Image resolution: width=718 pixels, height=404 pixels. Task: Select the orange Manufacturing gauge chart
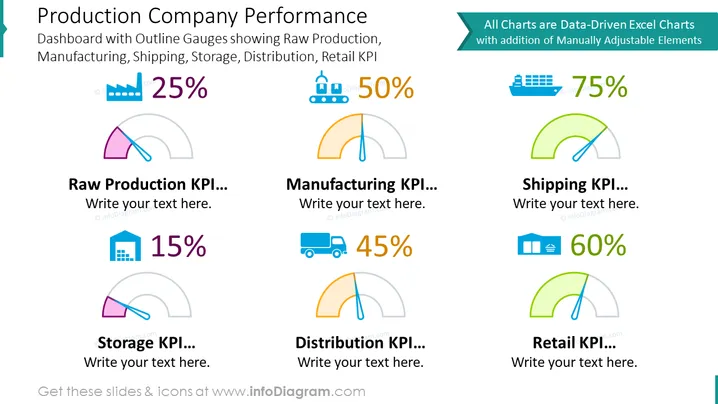point(362,137)
